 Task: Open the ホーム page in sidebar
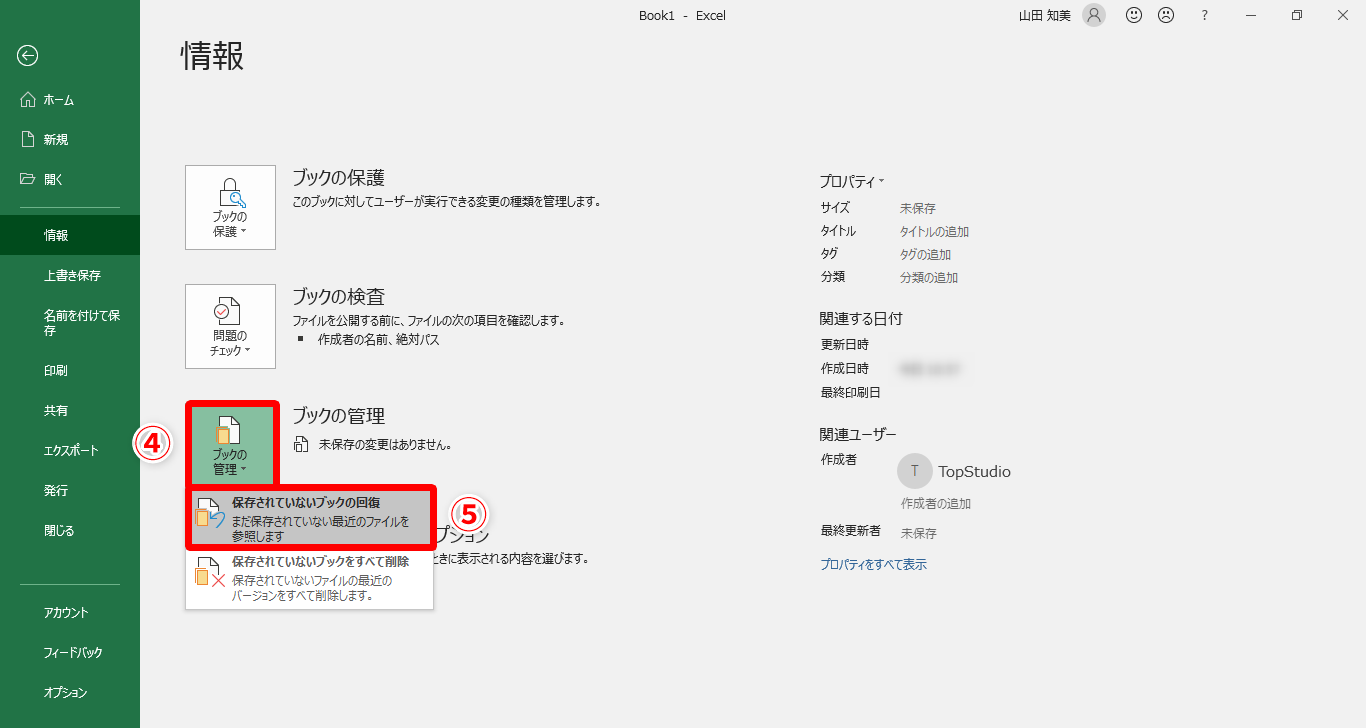(70, 100)
